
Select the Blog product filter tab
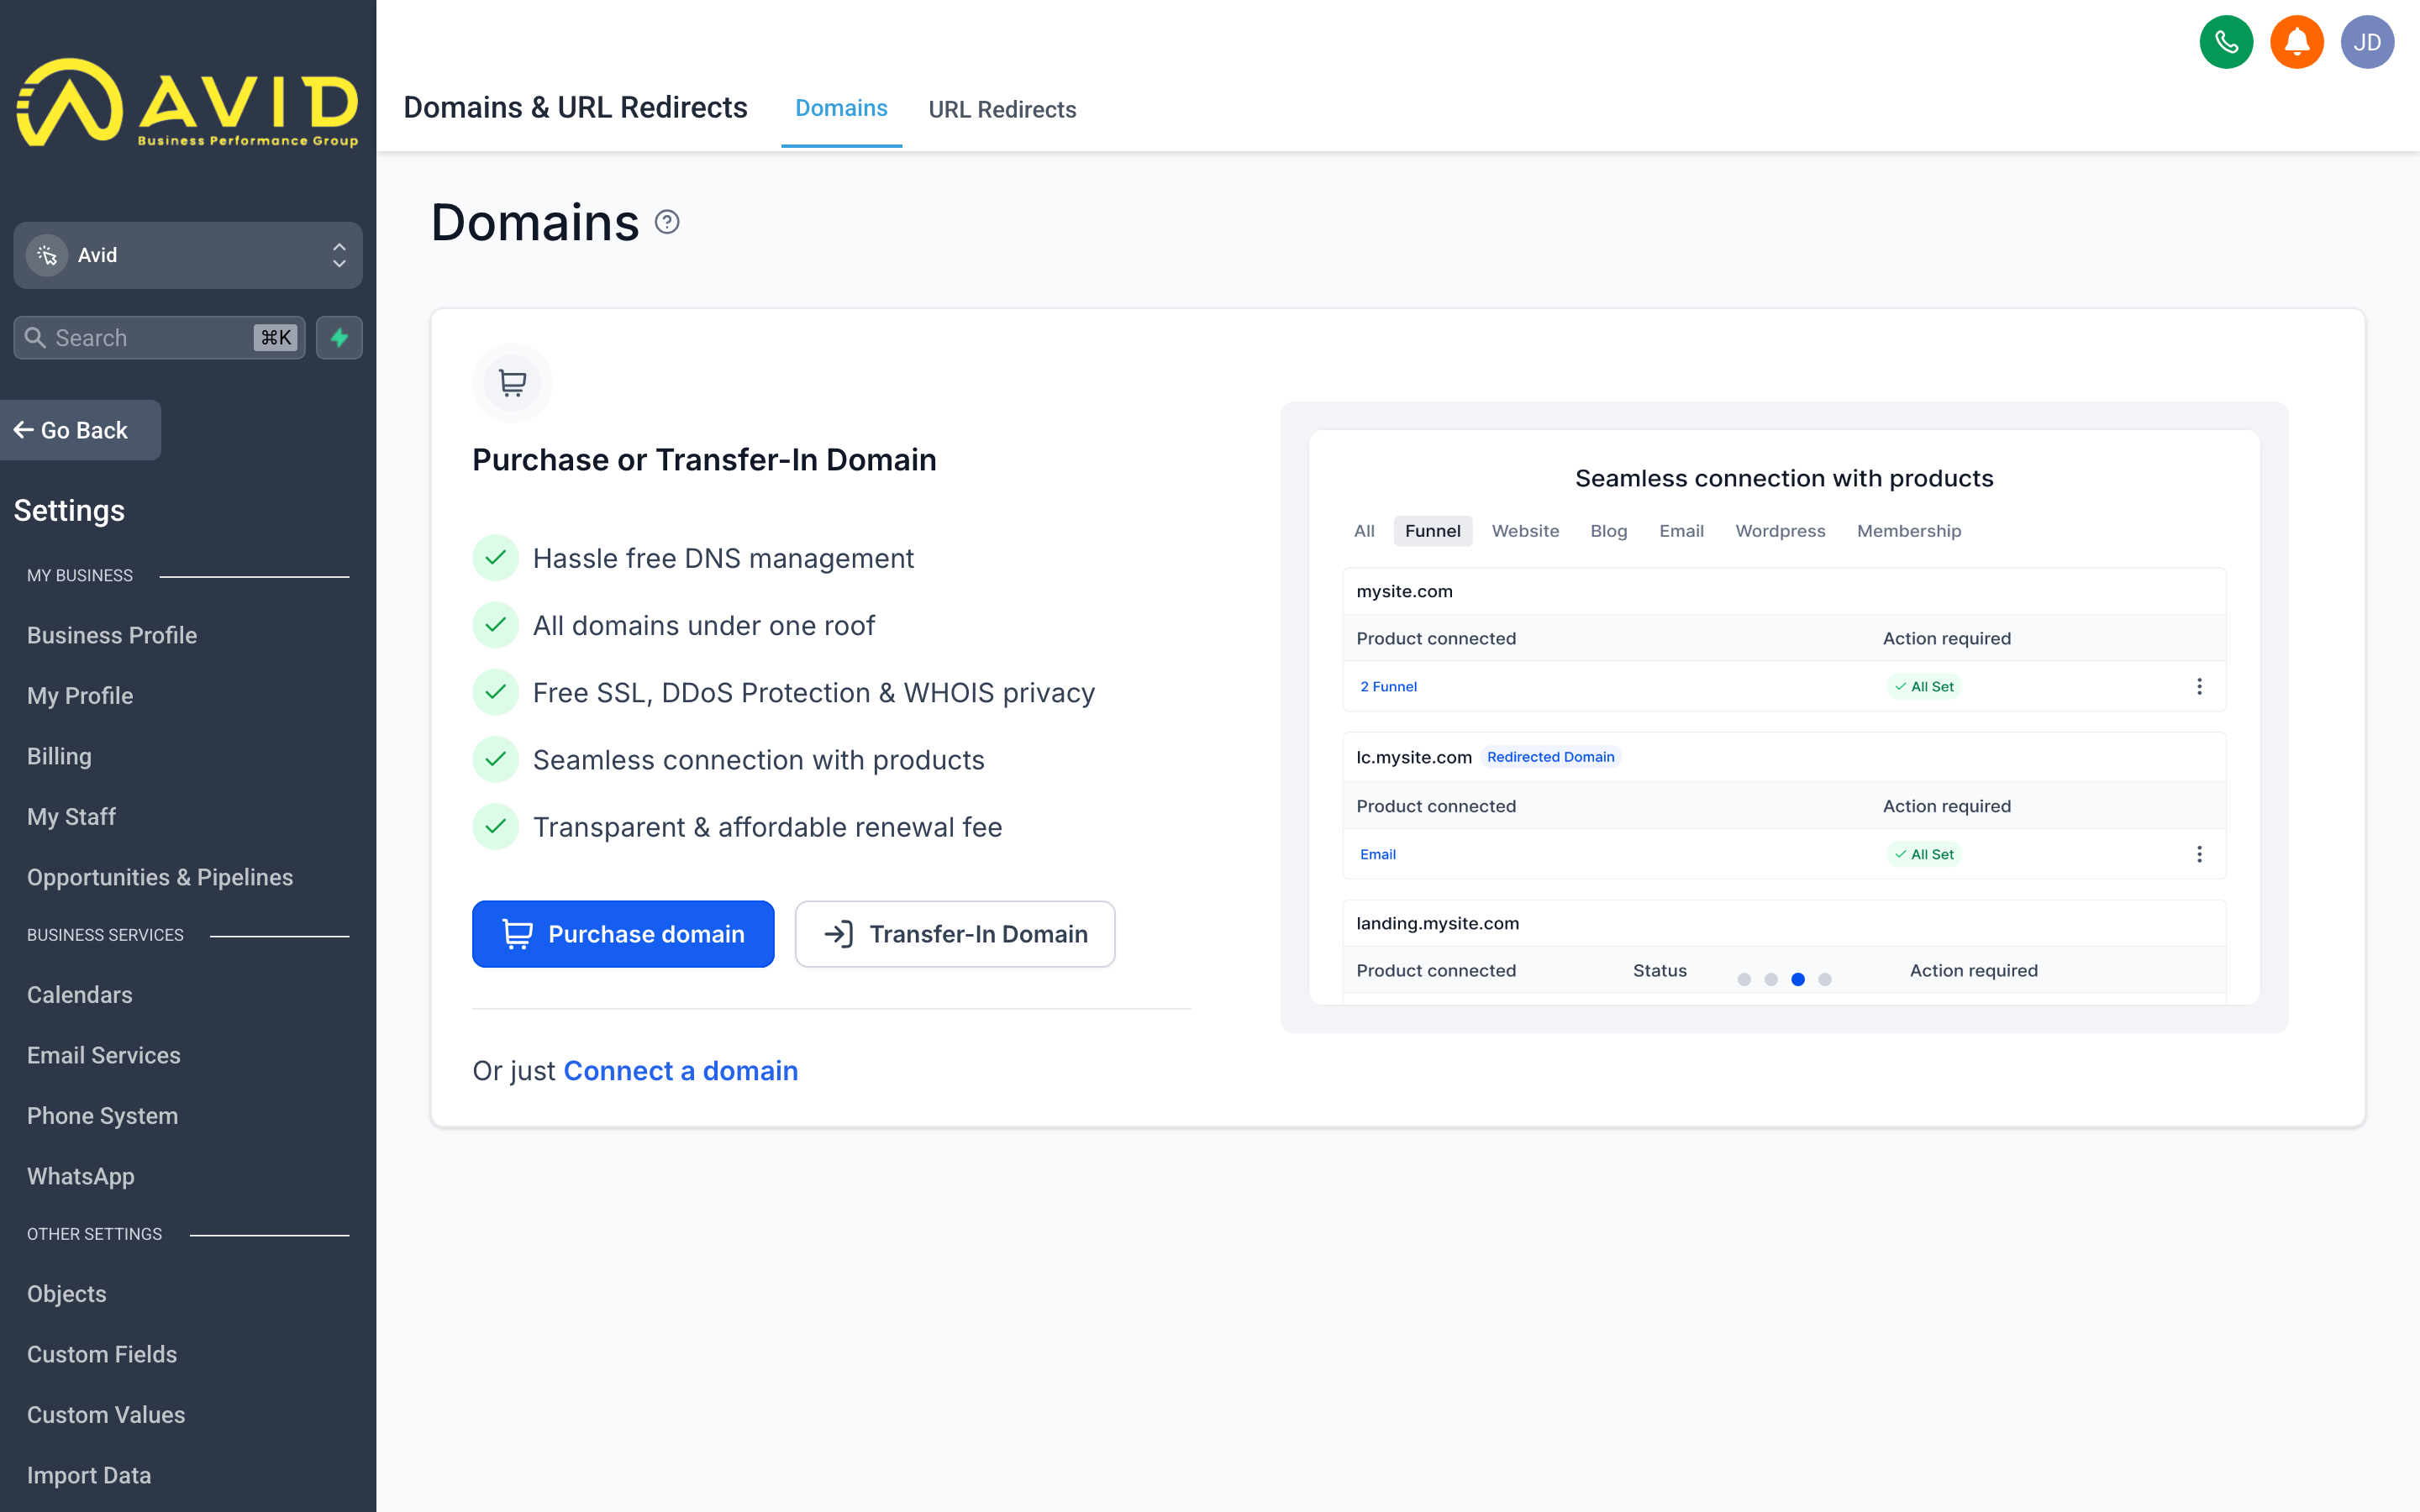tap(1608, 531)
